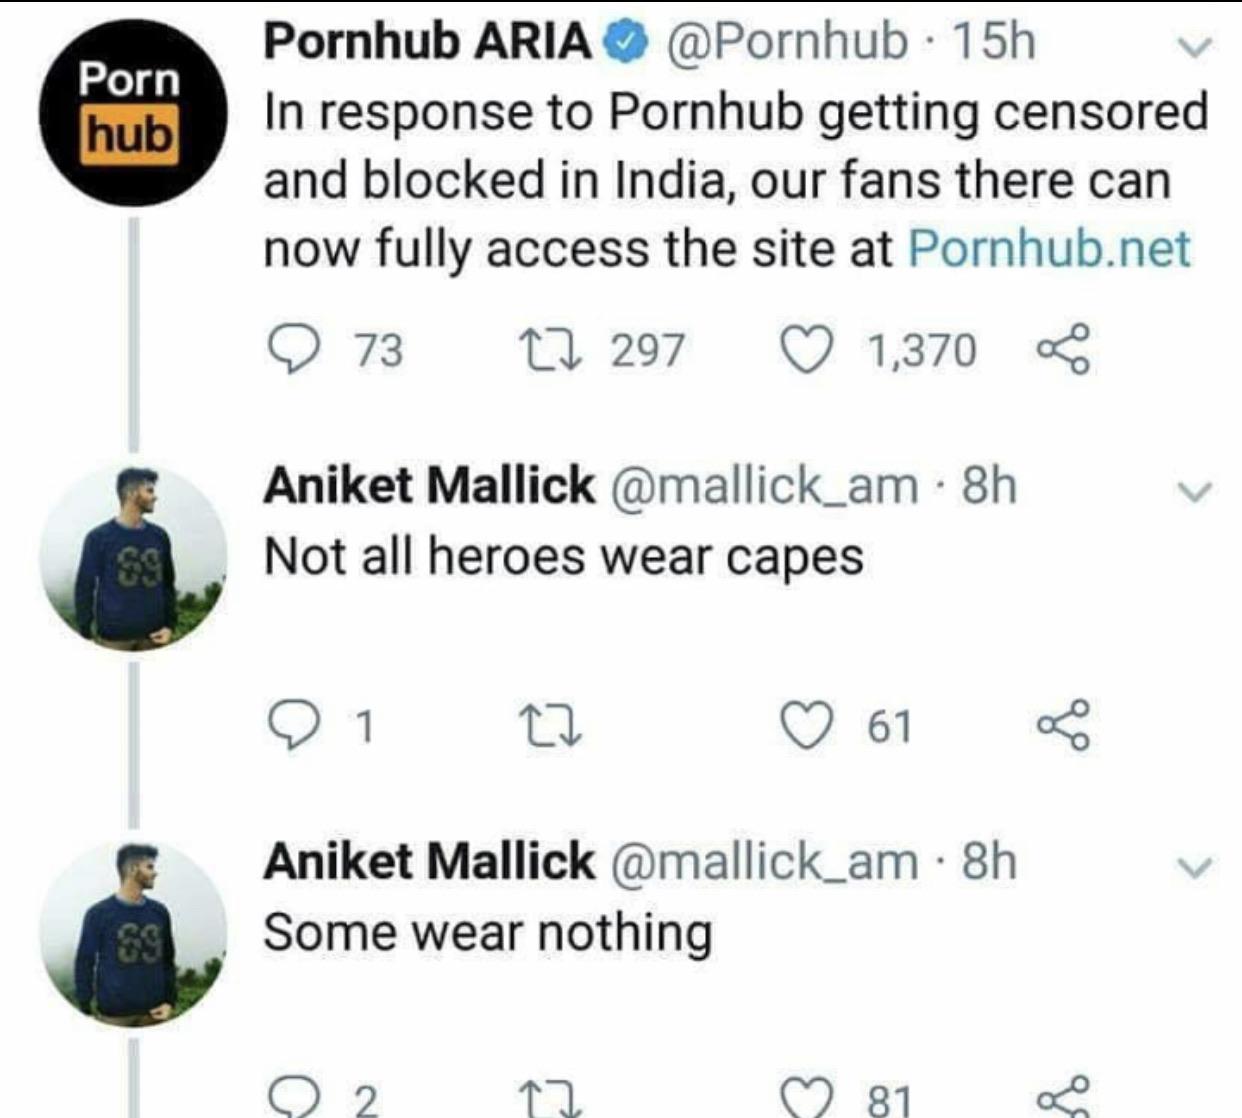Reply to "Some wear nothing" tweet
1242x1118 pixels.
(x=291, y=1100)
